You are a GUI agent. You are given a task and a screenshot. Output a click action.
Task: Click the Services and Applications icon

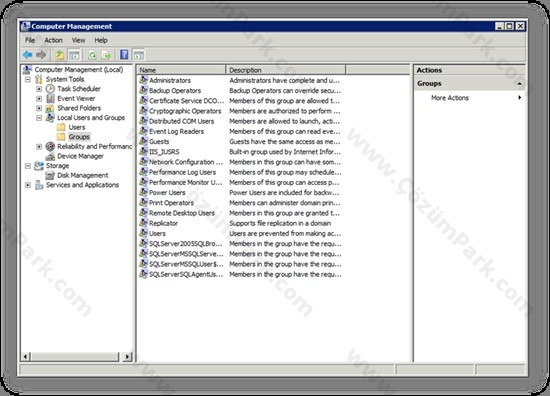click(x=39, y=184)
